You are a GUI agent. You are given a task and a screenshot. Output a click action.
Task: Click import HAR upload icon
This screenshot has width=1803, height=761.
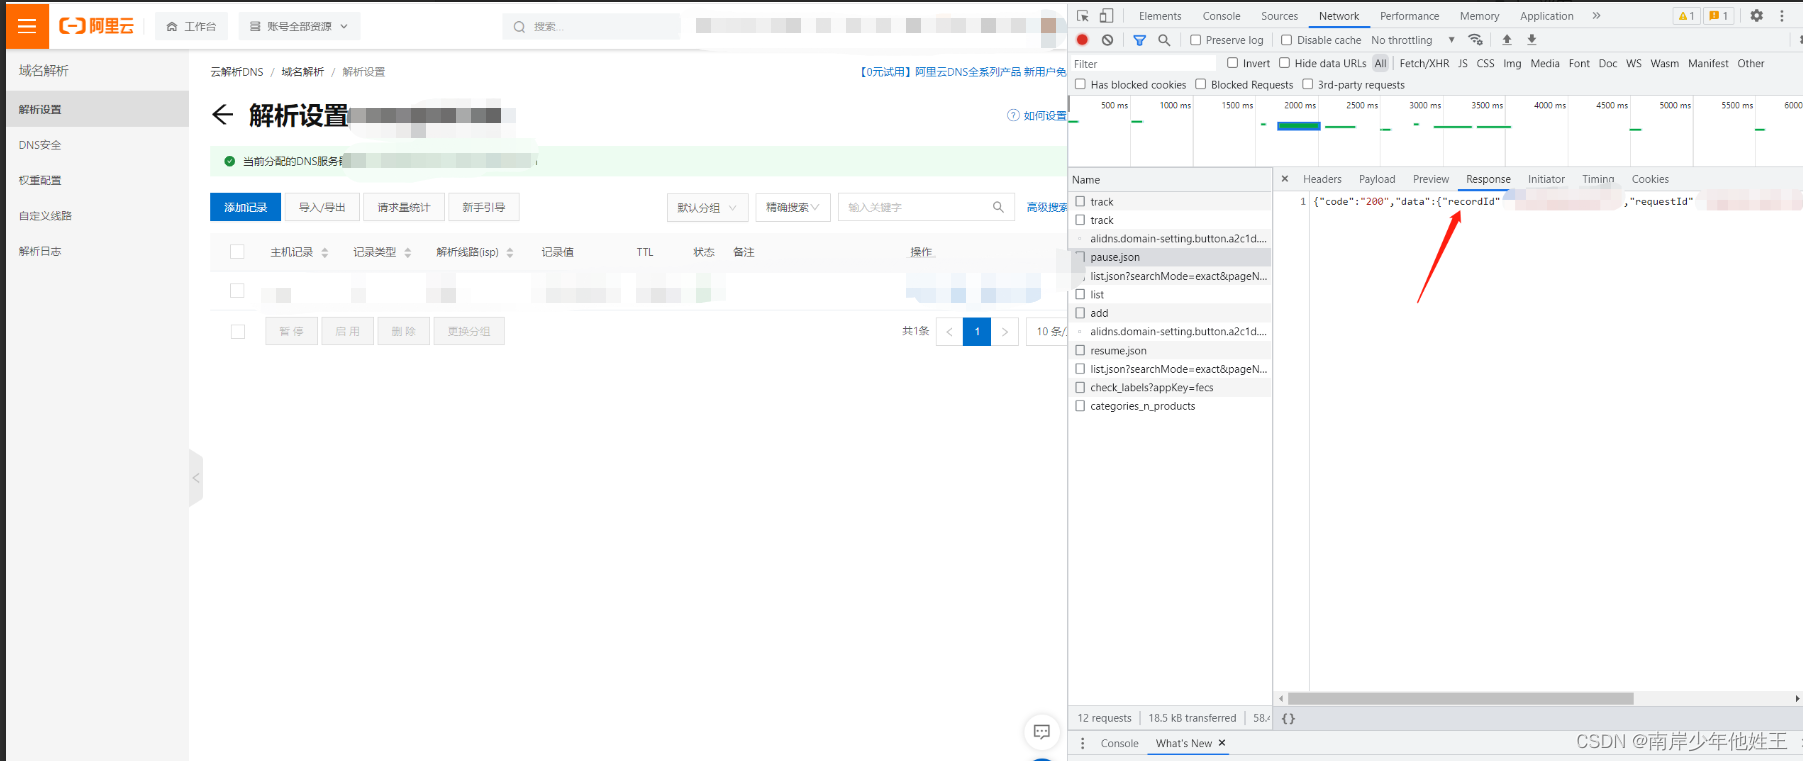[1507, 40]
